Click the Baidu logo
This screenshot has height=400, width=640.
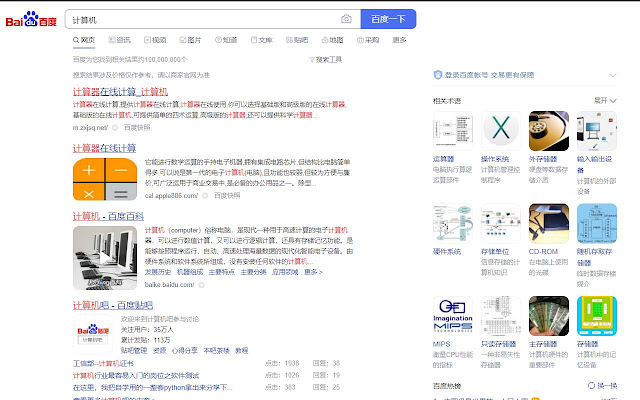[x=31, y=19]
